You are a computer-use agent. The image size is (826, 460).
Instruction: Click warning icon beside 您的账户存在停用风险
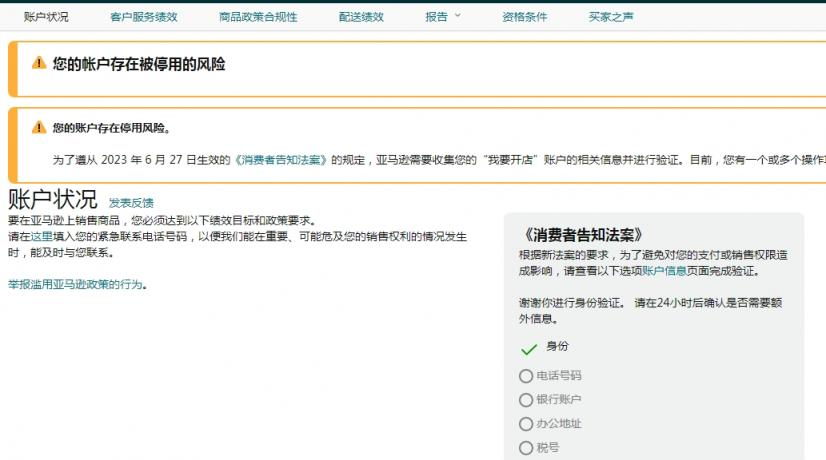coord(39,127)
